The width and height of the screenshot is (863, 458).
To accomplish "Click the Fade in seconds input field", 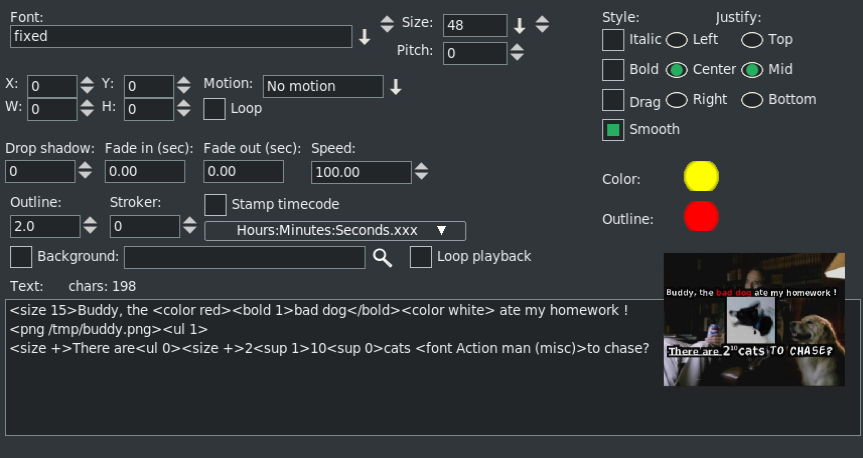I will coord(144,172).
